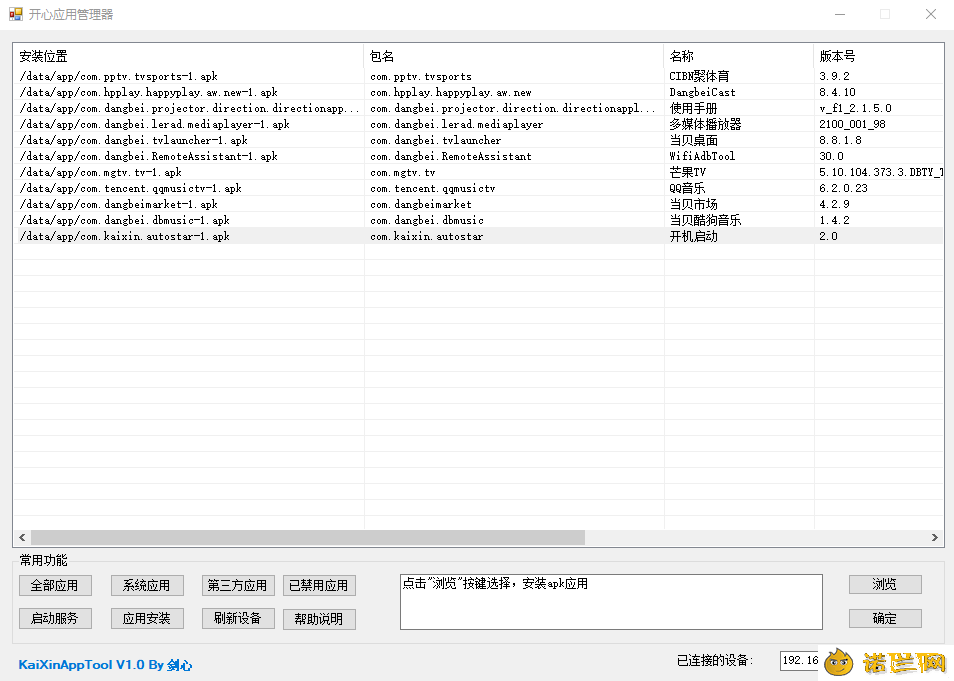
Task: Select the QQ音乐 app name
Action: pyautogui.click(x=688, y=188)
